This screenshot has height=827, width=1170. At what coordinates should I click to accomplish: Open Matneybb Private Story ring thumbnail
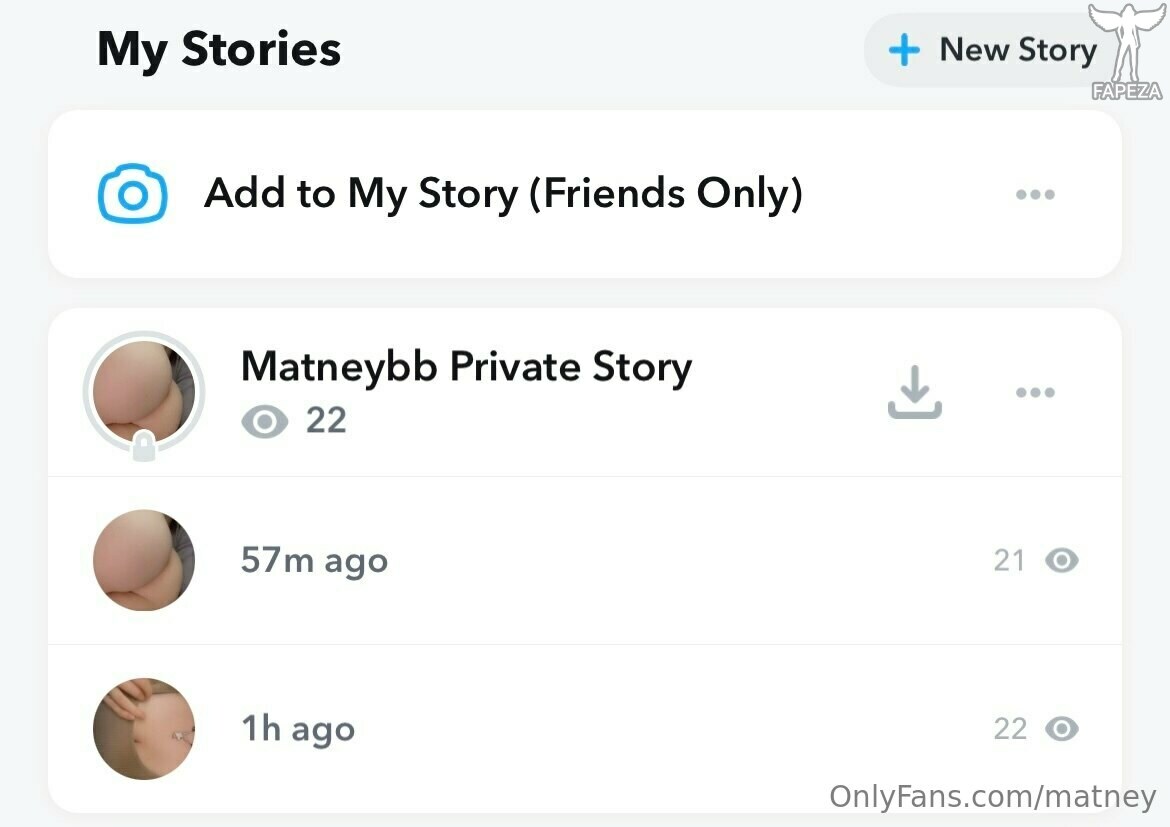point(144,392)
